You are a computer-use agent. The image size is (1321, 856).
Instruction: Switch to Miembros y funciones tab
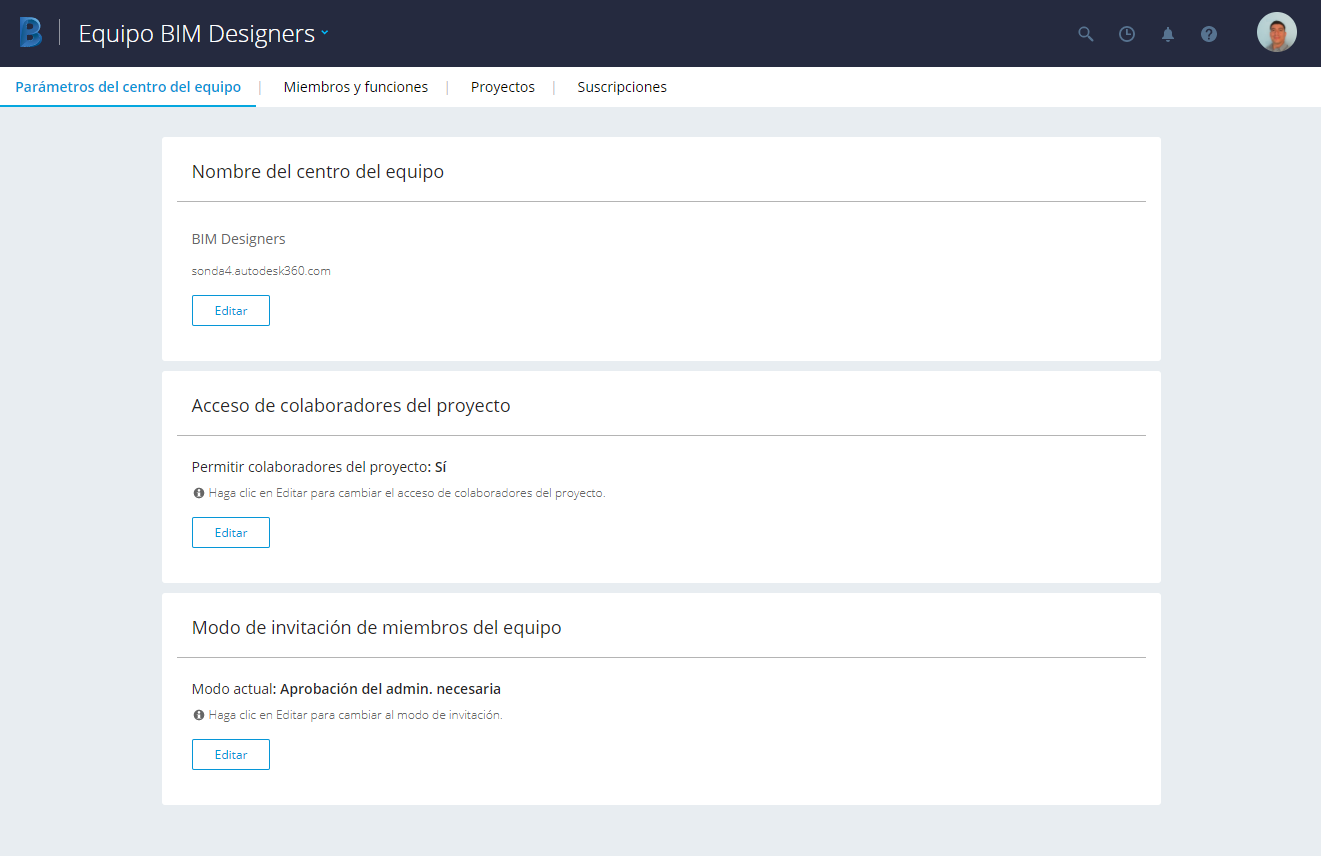click(x=355, y=87)
